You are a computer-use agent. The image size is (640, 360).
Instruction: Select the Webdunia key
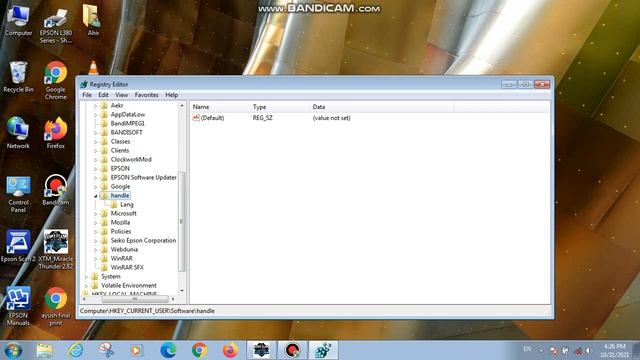[124, 249]
